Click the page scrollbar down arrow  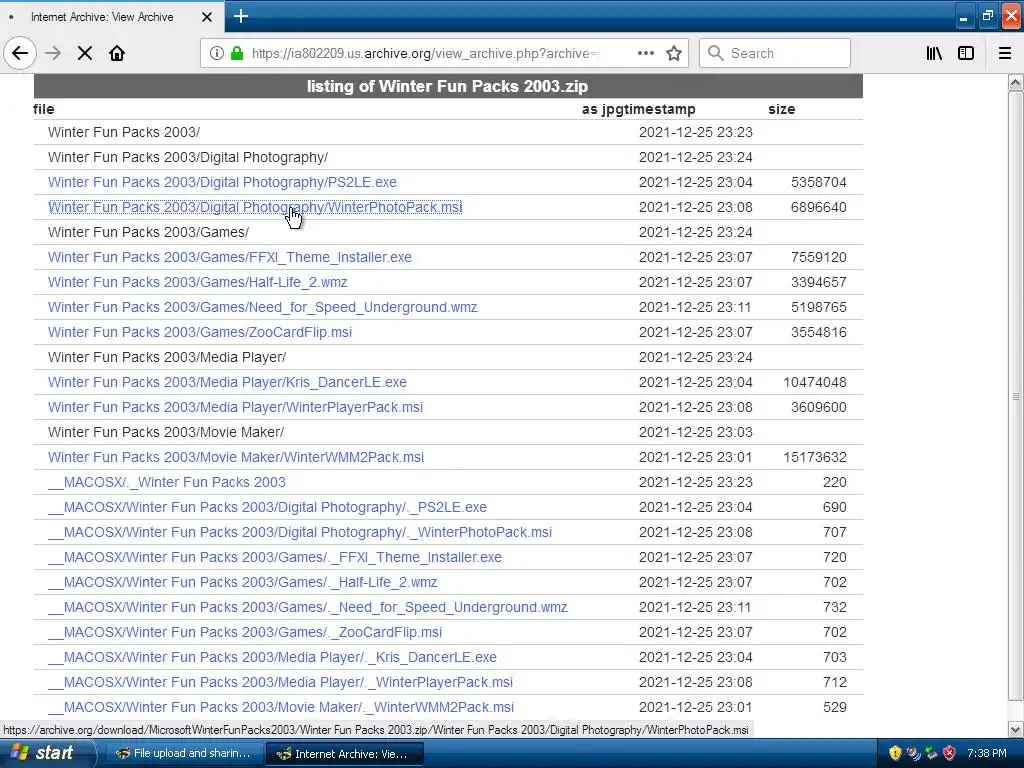click(1015, 729)
